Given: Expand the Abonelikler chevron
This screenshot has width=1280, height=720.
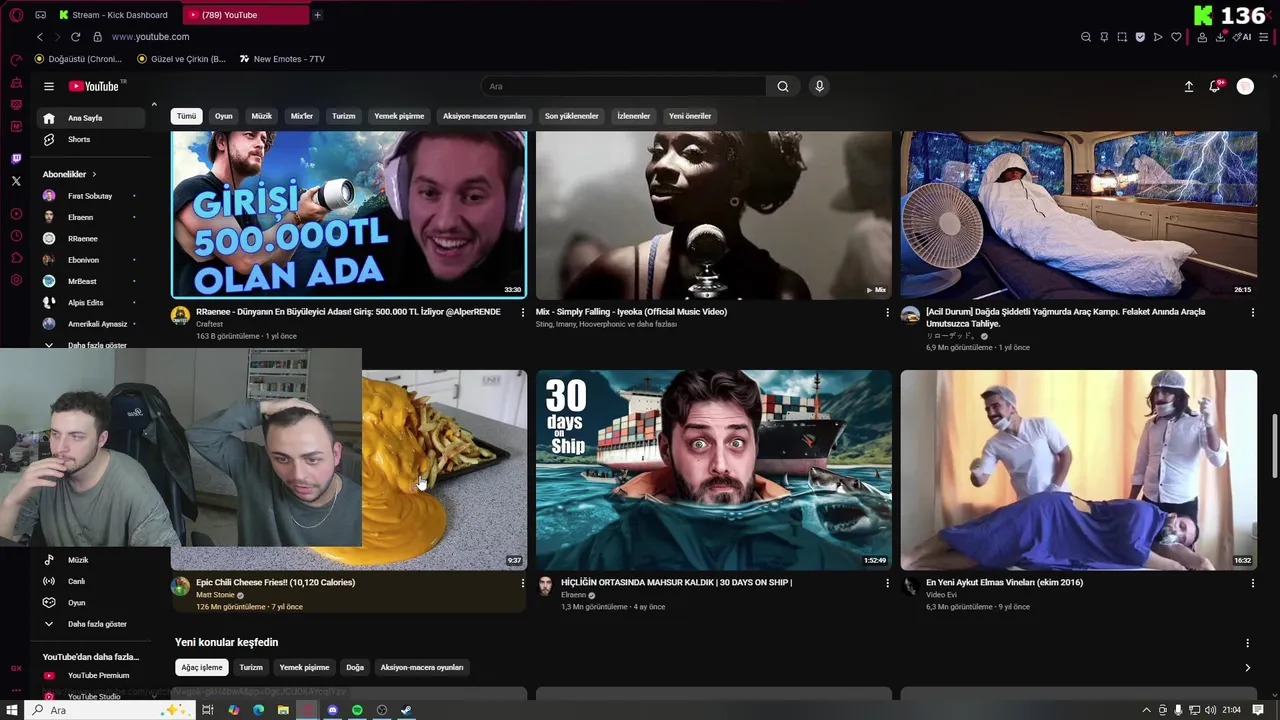Looking at the screenshot, I should (94, 174).
